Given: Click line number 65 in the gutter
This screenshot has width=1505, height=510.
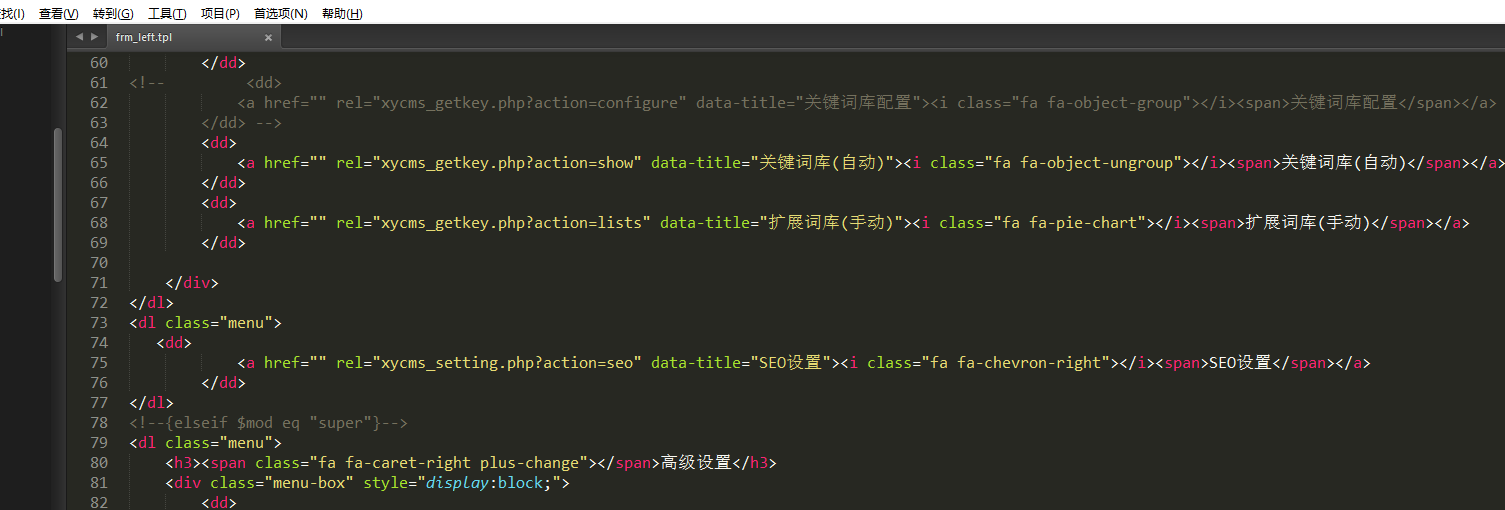Looking at the screenshot, I should 98,163.
